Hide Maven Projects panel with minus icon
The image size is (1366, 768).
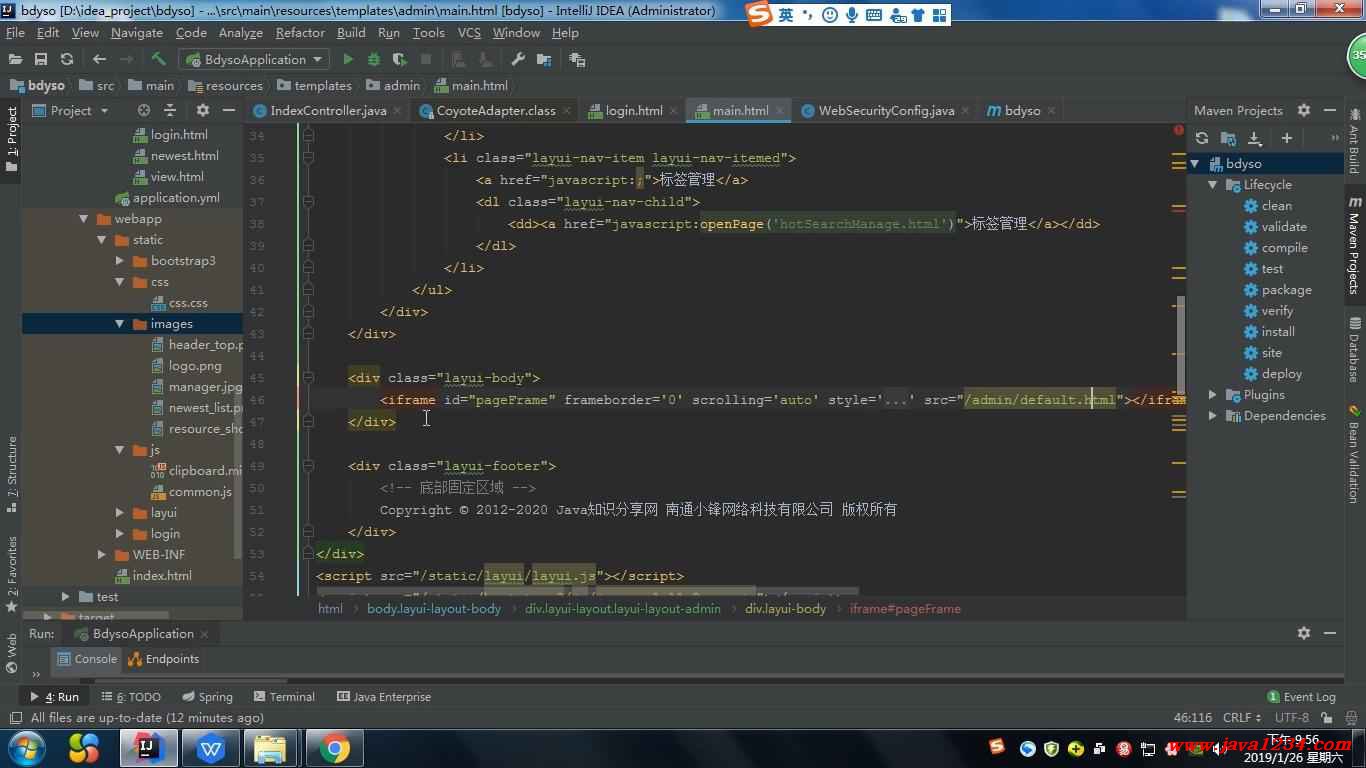point(1330,110)
